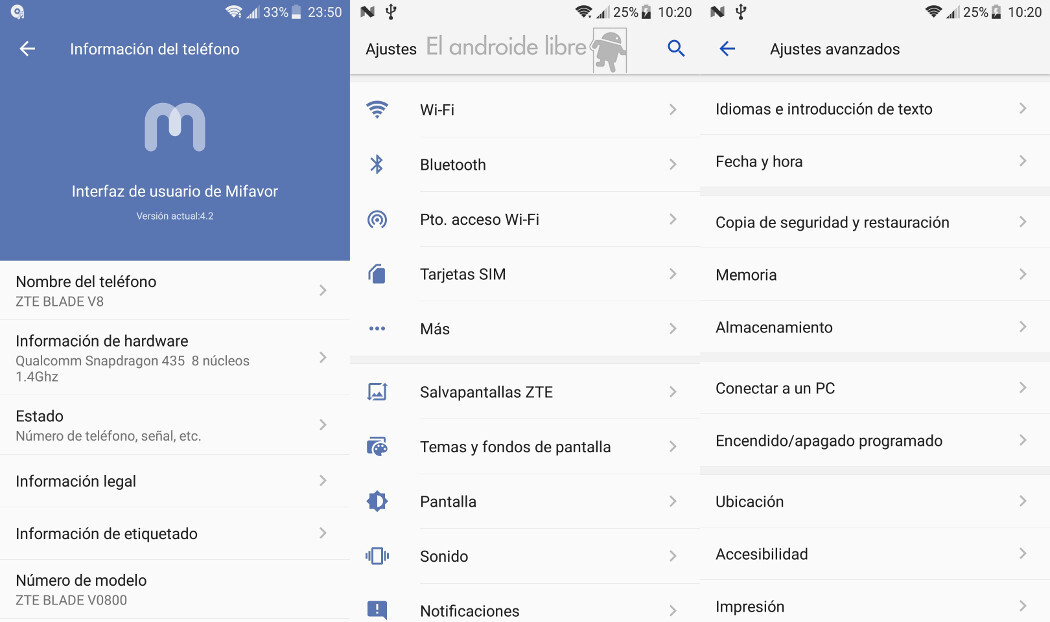Open Nombre del teléfono chevron
The height and width of the screenshot is (622, 1050).
[323, 291]
